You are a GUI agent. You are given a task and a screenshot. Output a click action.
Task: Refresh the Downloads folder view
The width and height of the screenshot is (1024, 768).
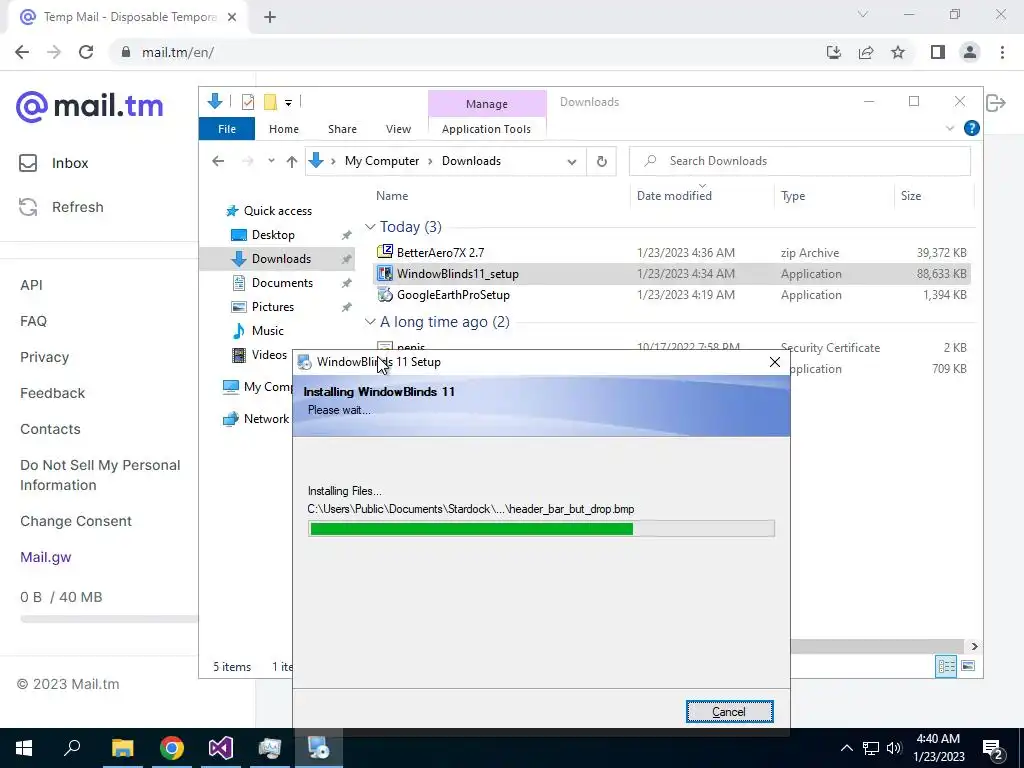(601, 161)
